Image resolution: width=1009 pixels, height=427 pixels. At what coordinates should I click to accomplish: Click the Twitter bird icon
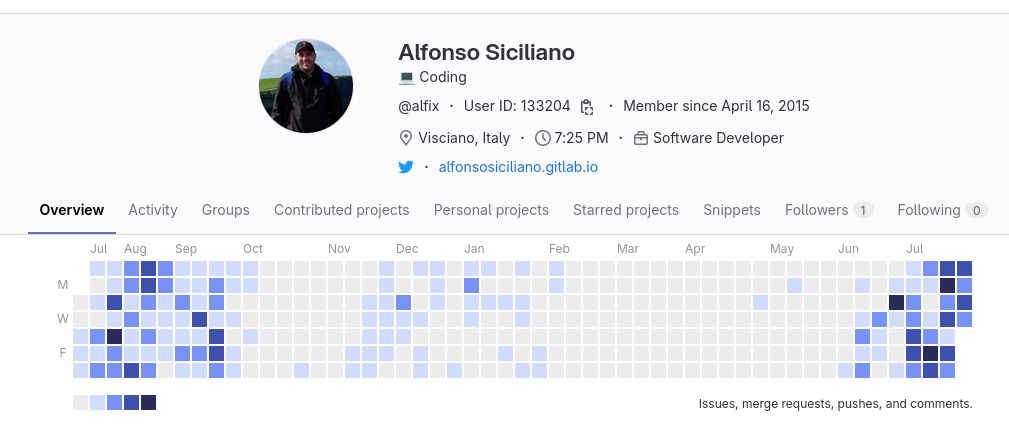(406, 167)
